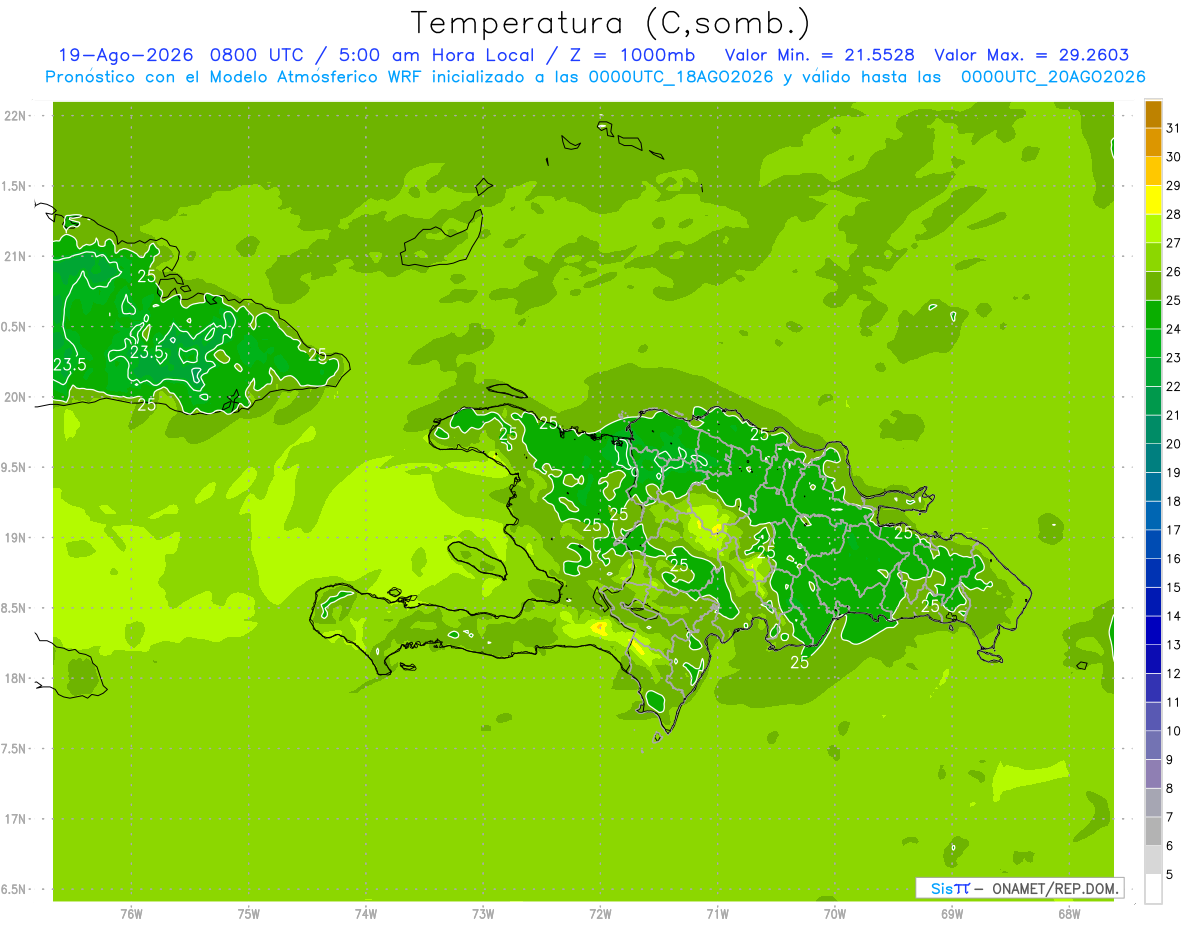Click the white swatch below legend 5
This screenshot has width=1200, height=927.
(x=1153, y=889)
